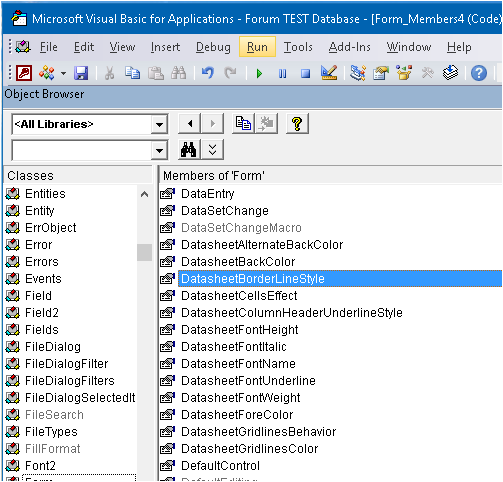Click the Save toolbar icon
The width and height of the screenshot is (503, 482).
coord(81,73)
